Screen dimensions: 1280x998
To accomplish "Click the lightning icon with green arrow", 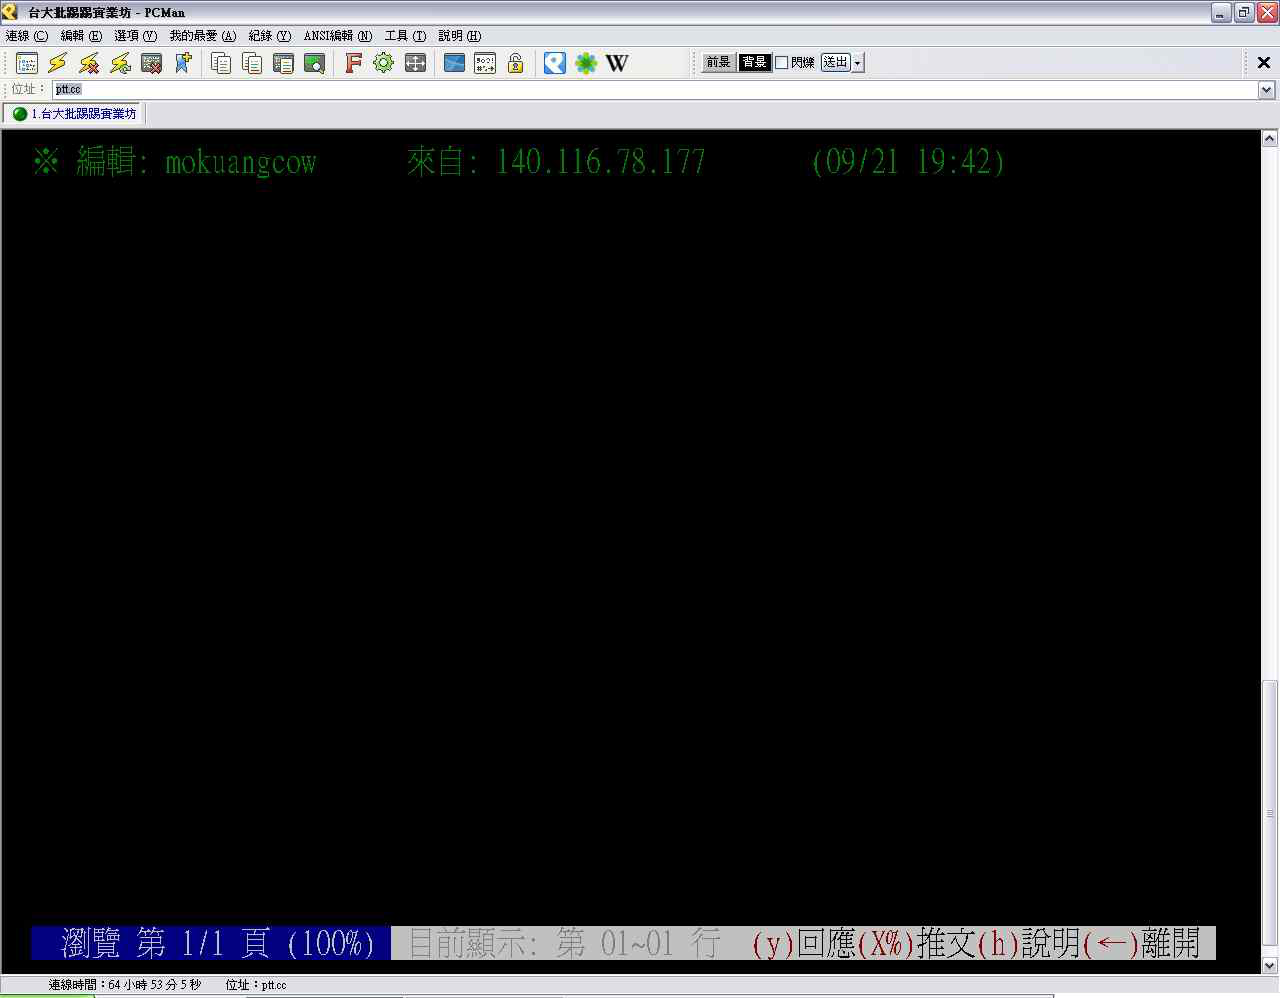I will [120, 63].
